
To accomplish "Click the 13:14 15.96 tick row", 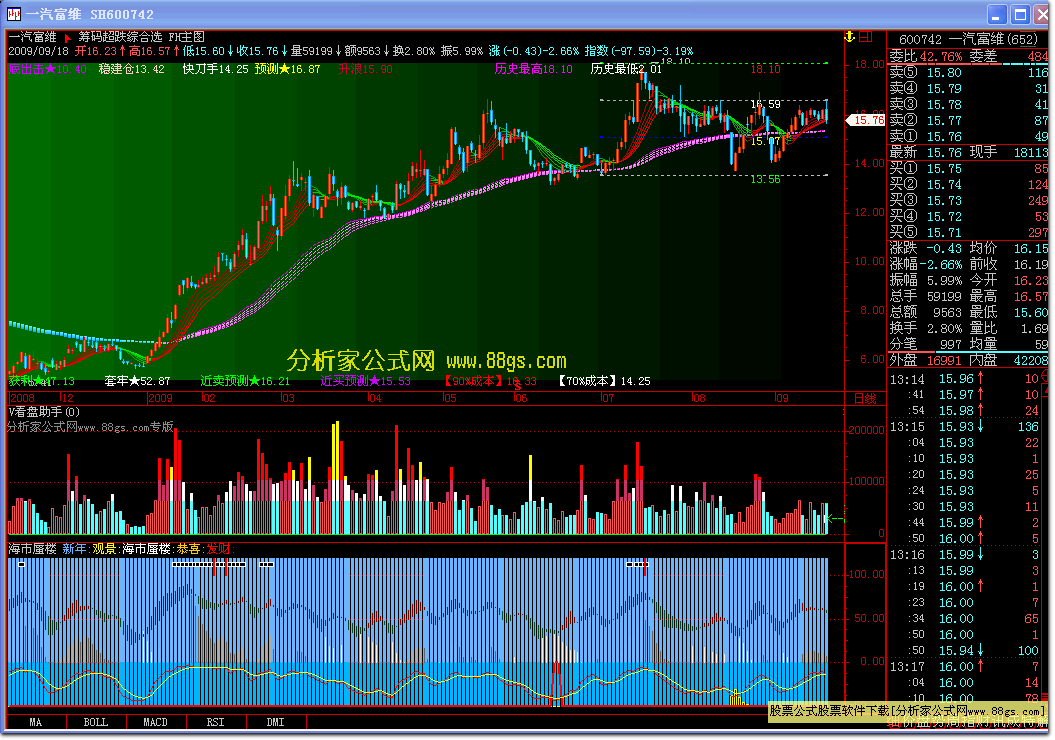I will point(965,379).
